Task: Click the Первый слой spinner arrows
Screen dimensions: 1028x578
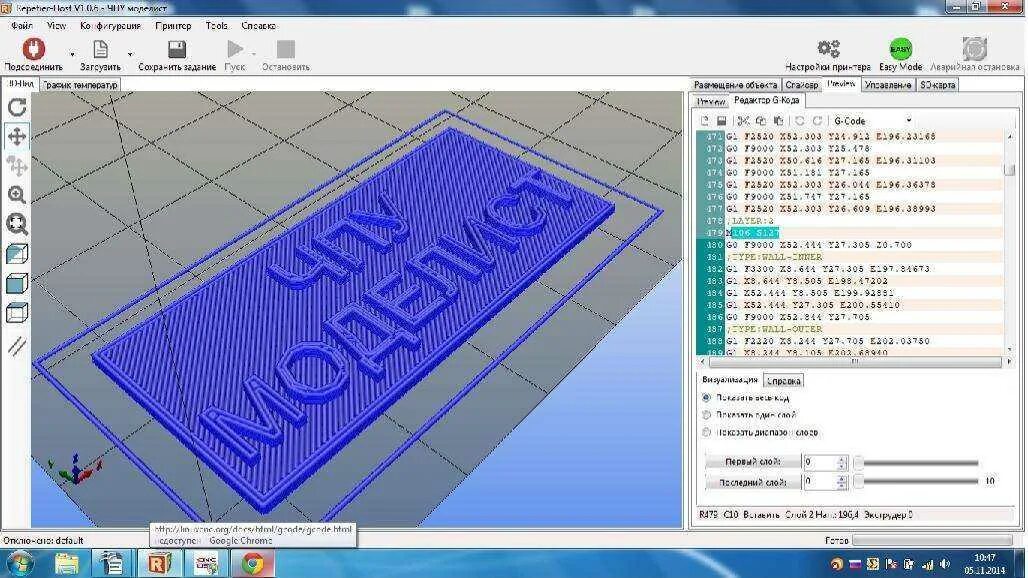Action: (x=842, y=463)
